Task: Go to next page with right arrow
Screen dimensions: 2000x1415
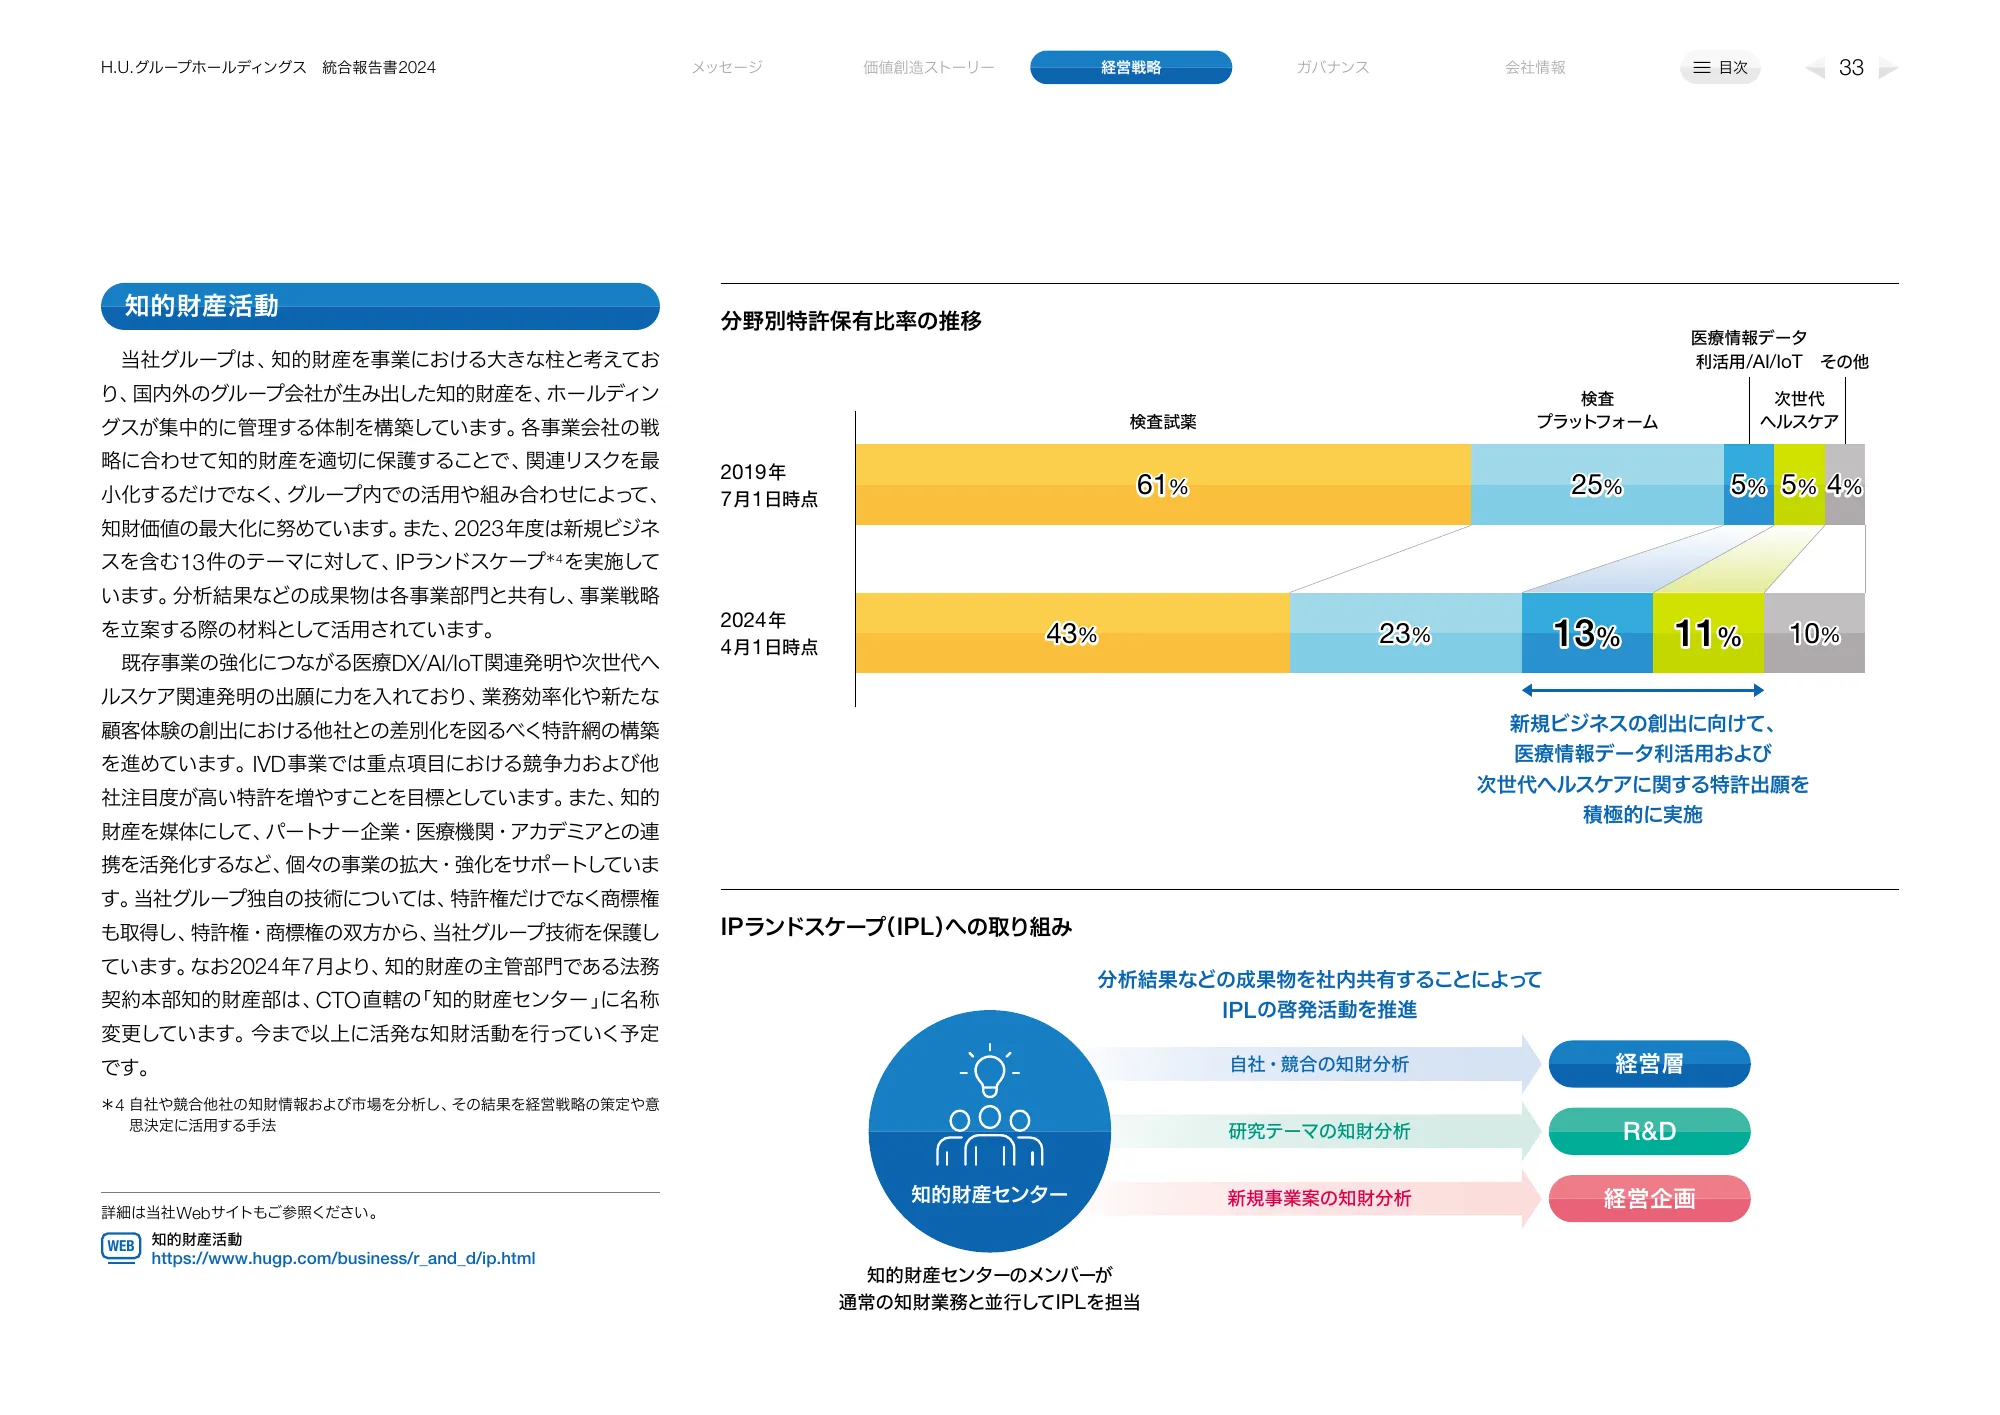Action: click(x=1889, y=68)
